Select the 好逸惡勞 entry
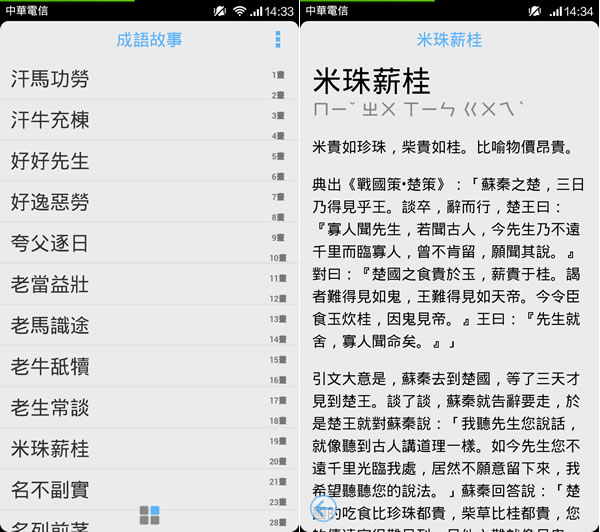This screenshot has height=532, width=600. [149, 202]
